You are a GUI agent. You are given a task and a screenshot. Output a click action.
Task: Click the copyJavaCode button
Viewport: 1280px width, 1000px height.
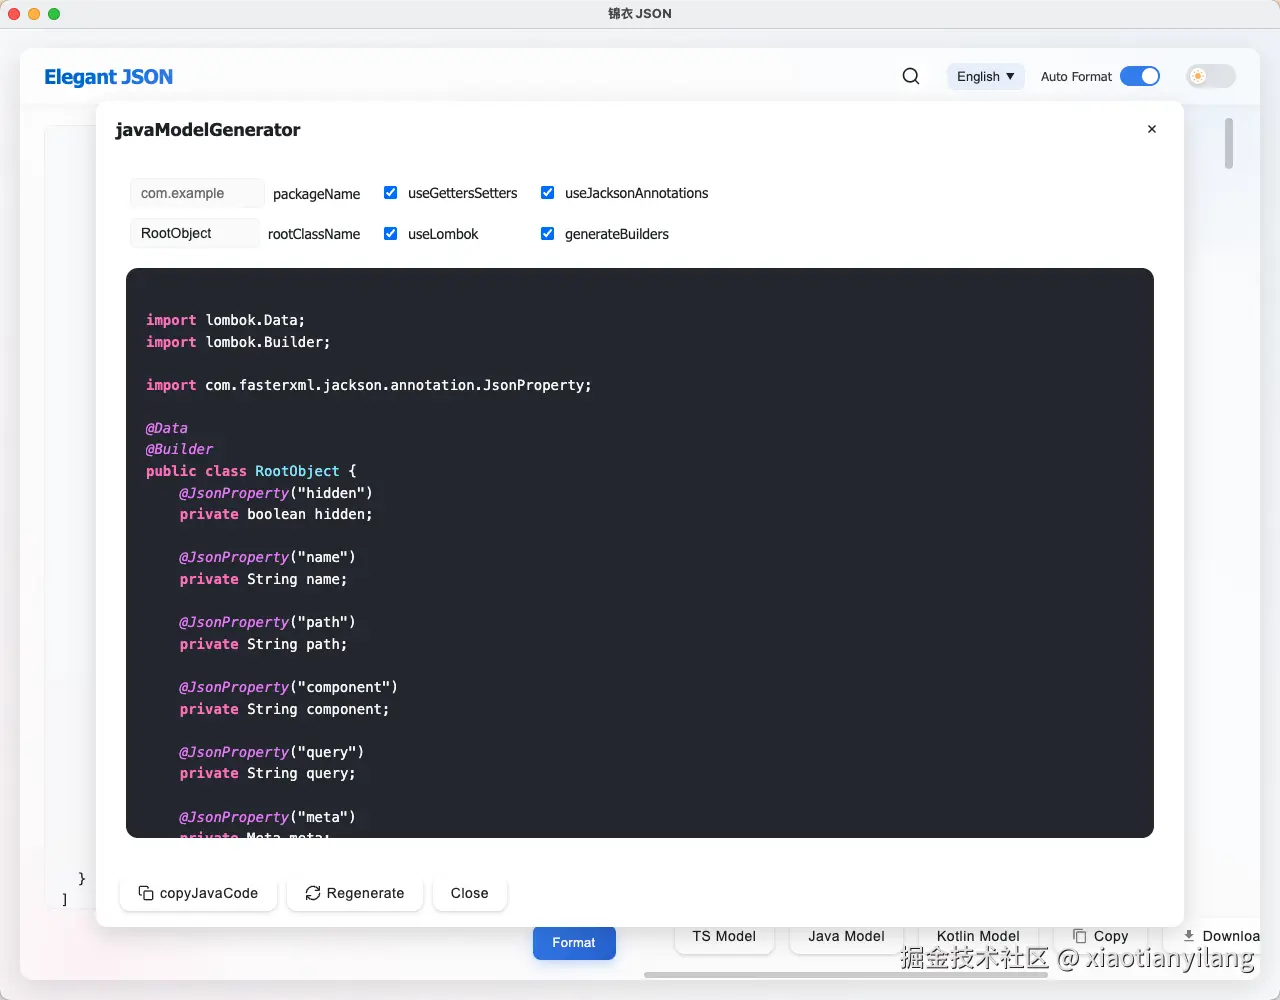pyautogui.click(x=198, y=893)
